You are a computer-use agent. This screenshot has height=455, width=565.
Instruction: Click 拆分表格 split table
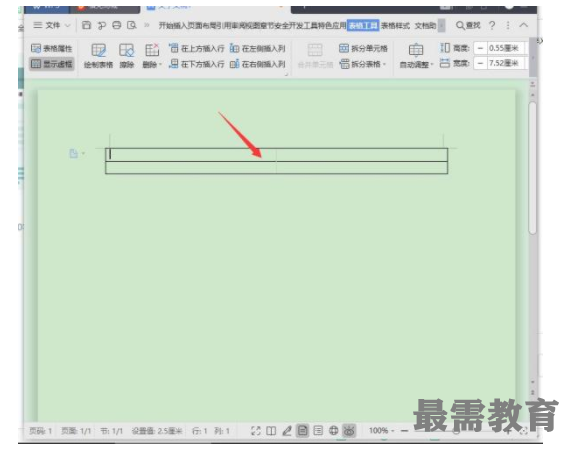(360, 64)
